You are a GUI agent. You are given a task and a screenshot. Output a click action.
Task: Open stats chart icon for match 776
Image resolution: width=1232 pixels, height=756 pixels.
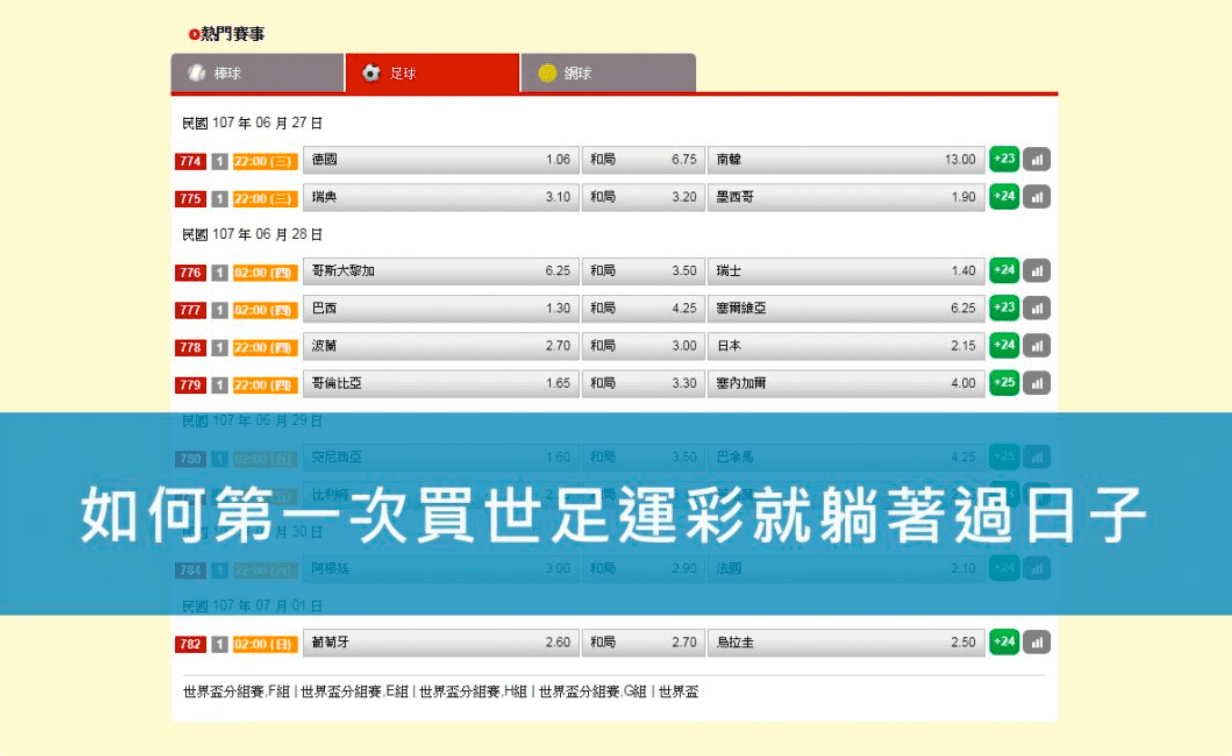click(1037, 271)
